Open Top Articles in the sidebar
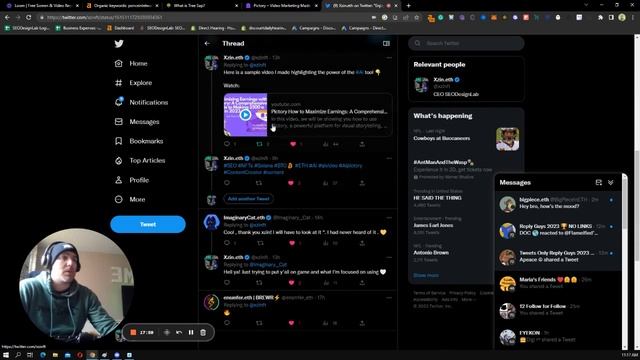 click(140, 160)
